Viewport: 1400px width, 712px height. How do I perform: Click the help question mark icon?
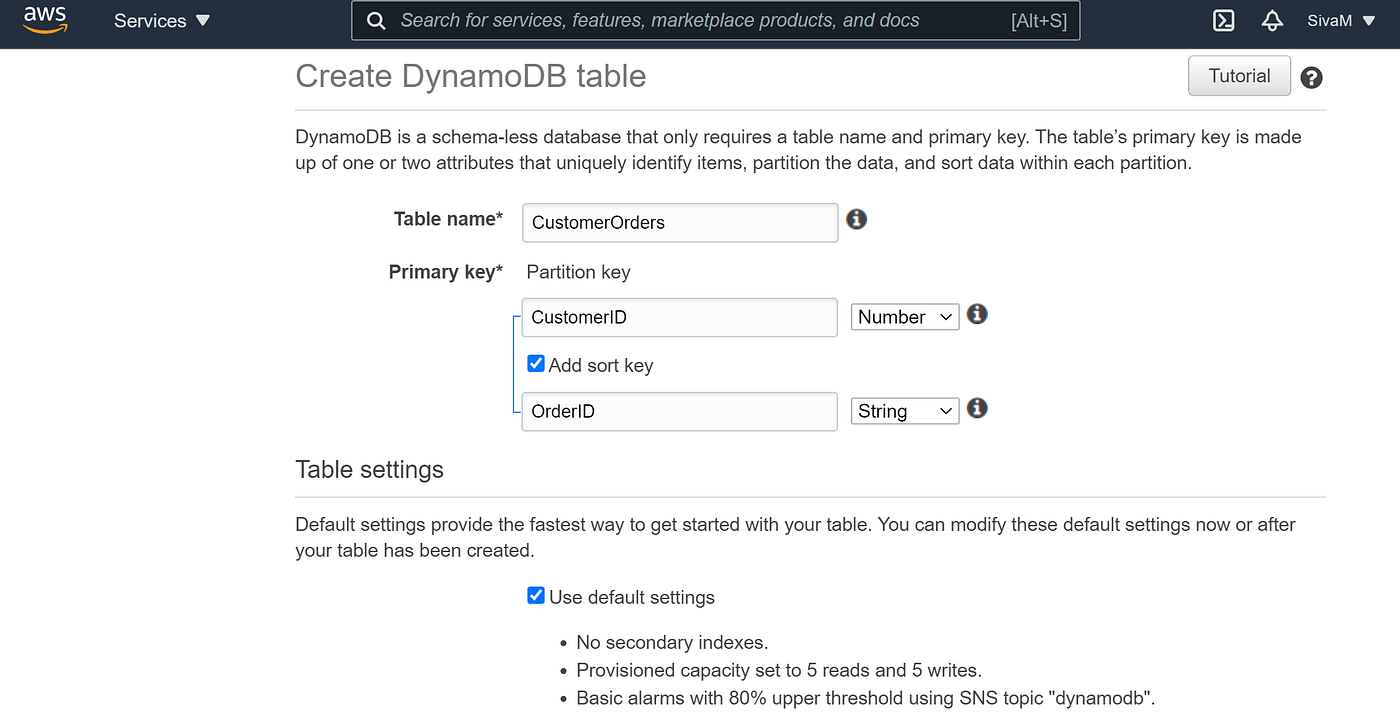click(x=1311, y=78)
